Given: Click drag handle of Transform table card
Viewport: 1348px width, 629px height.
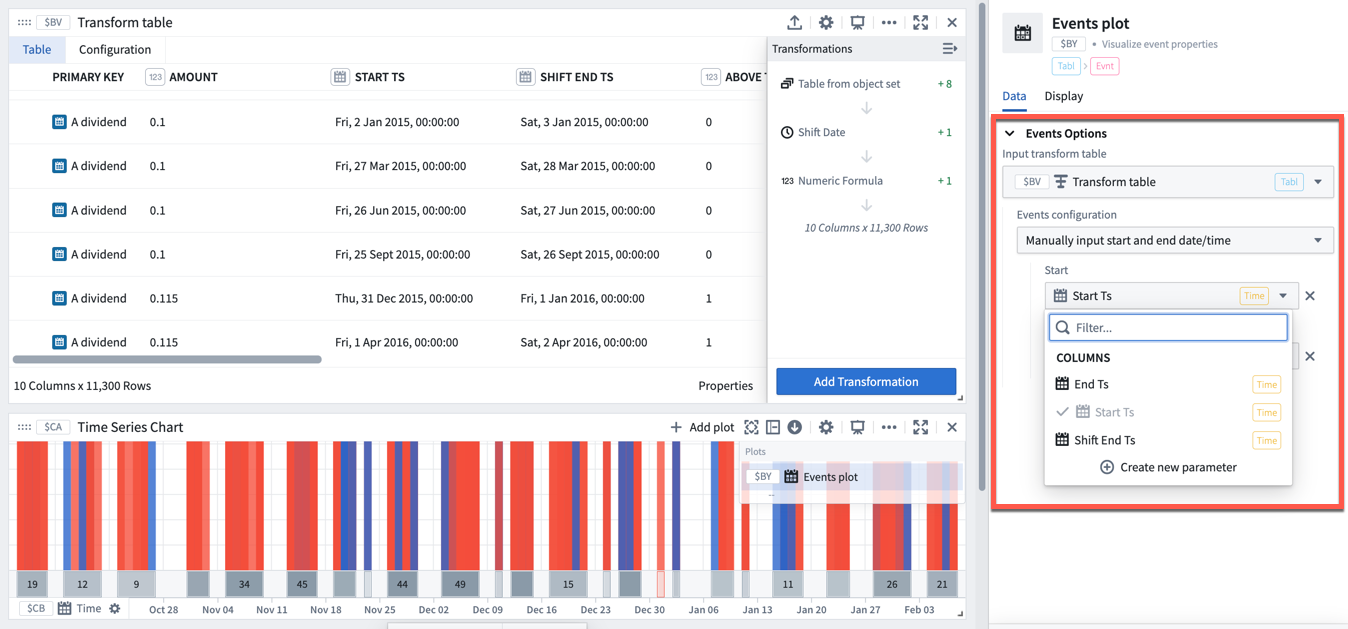Looking at the screenshot, I should pyautogui.click(x=24, y=22).
